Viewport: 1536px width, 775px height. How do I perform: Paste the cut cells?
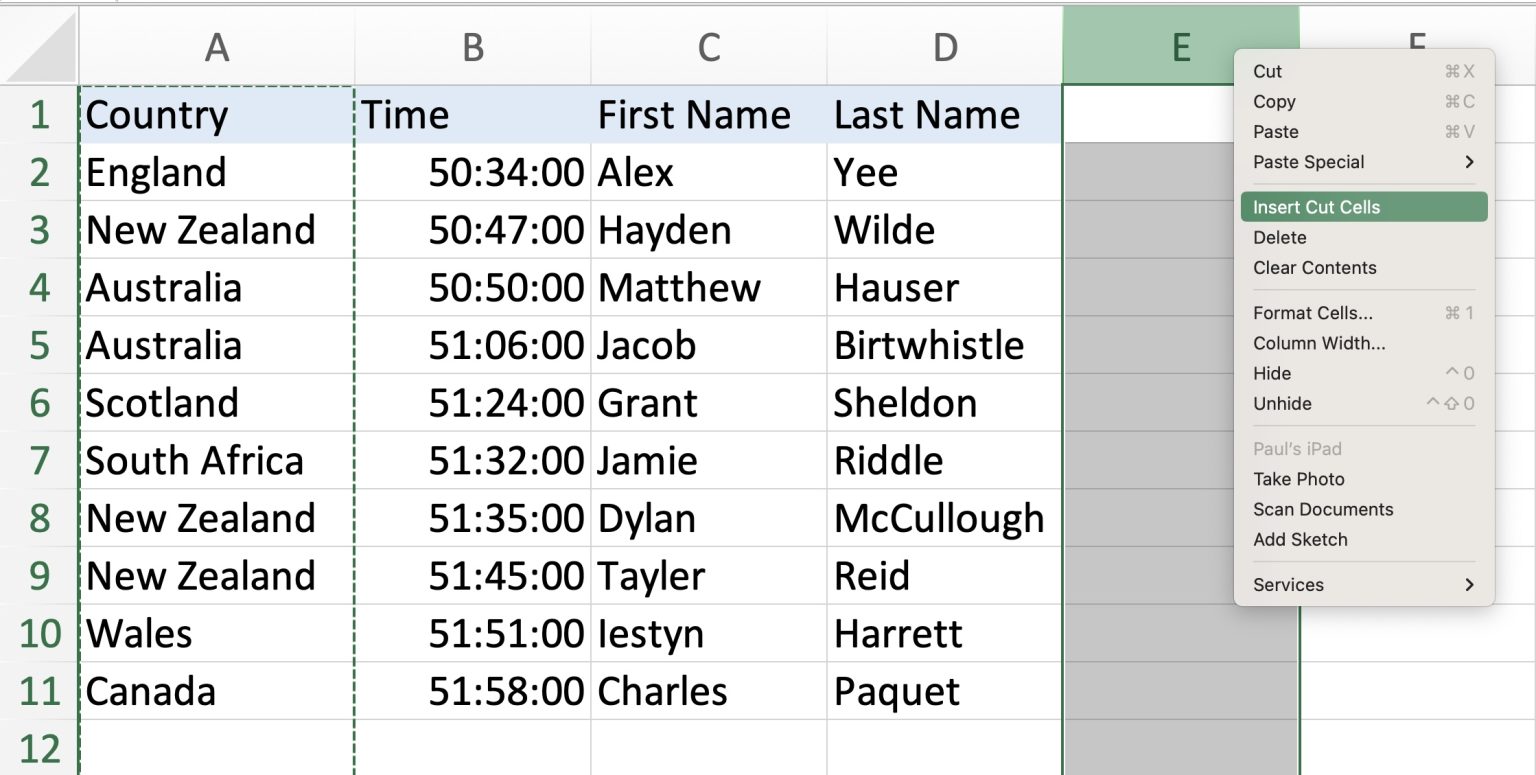(1275, 131)
